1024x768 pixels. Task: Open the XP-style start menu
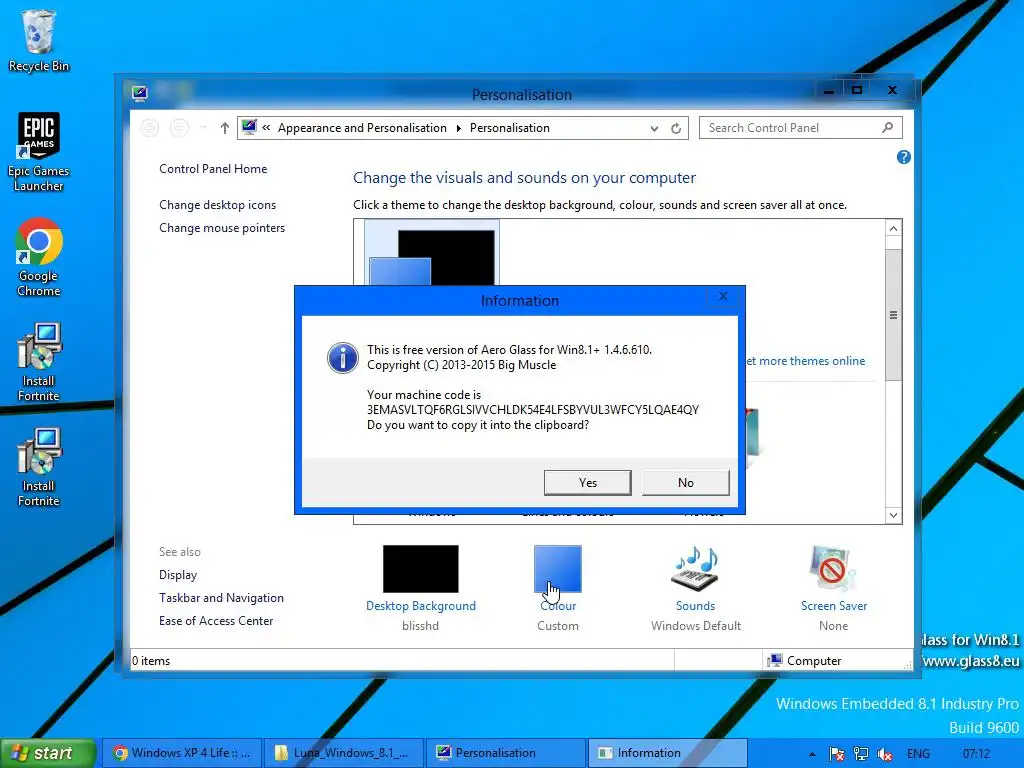coord(48,753)
